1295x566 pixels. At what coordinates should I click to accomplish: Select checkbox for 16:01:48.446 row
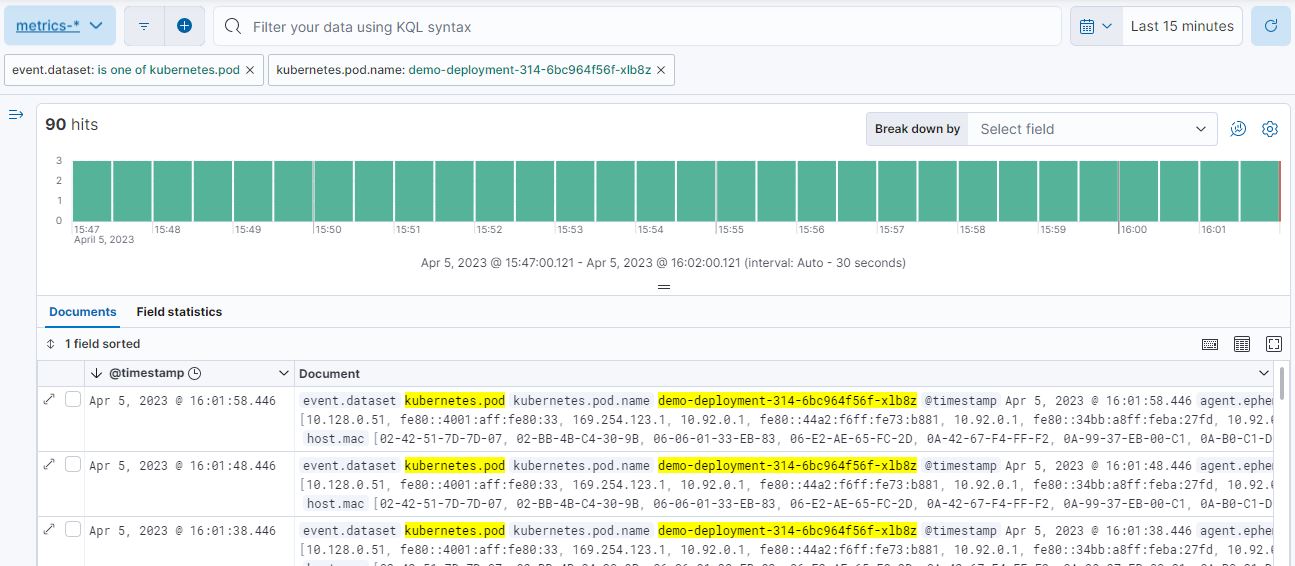click(73, 465)
